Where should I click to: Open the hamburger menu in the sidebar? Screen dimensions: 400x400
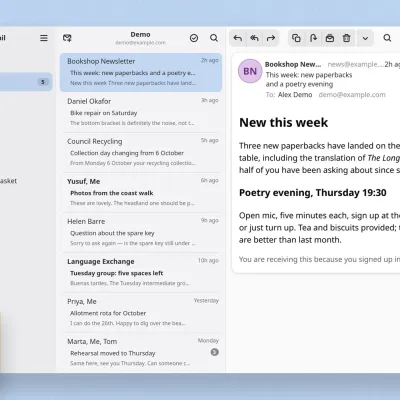(x=44, y=38)
